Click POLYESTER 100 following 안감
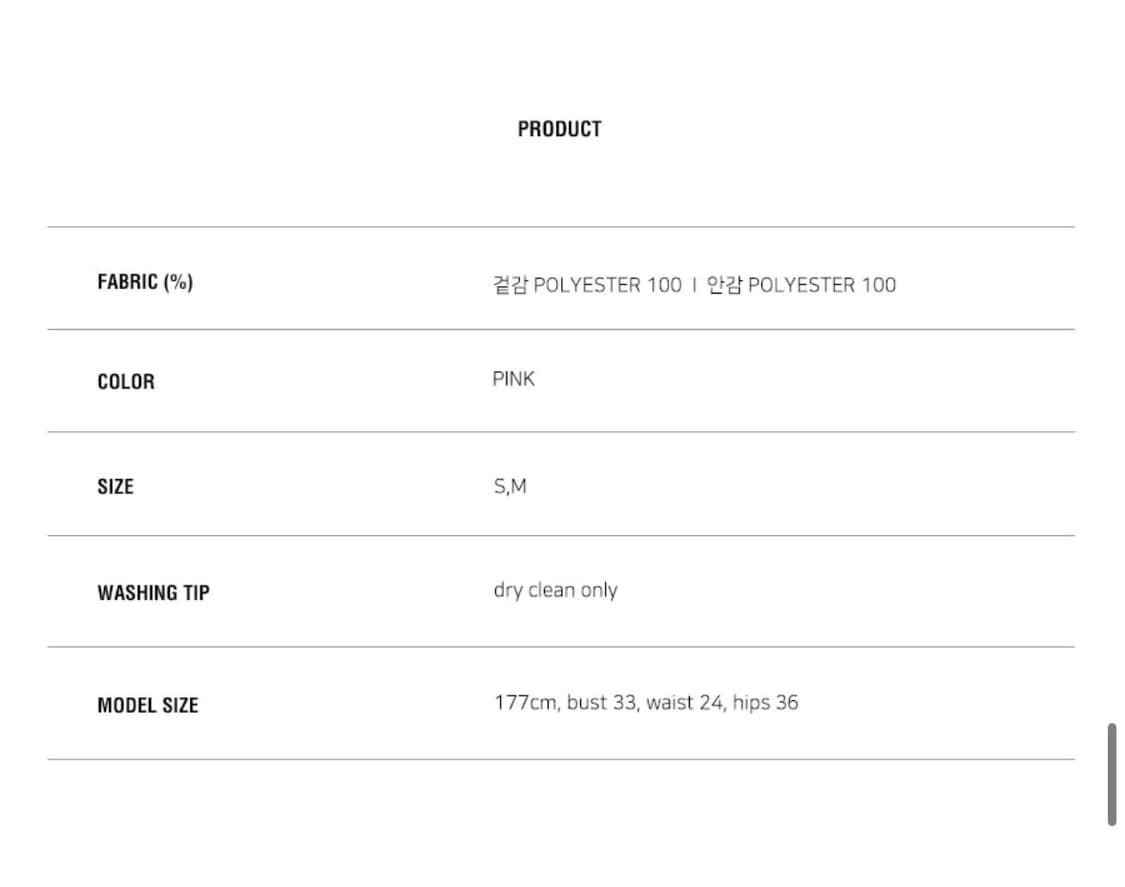This screenshot has width=1125, height=887. coord(821,285)
